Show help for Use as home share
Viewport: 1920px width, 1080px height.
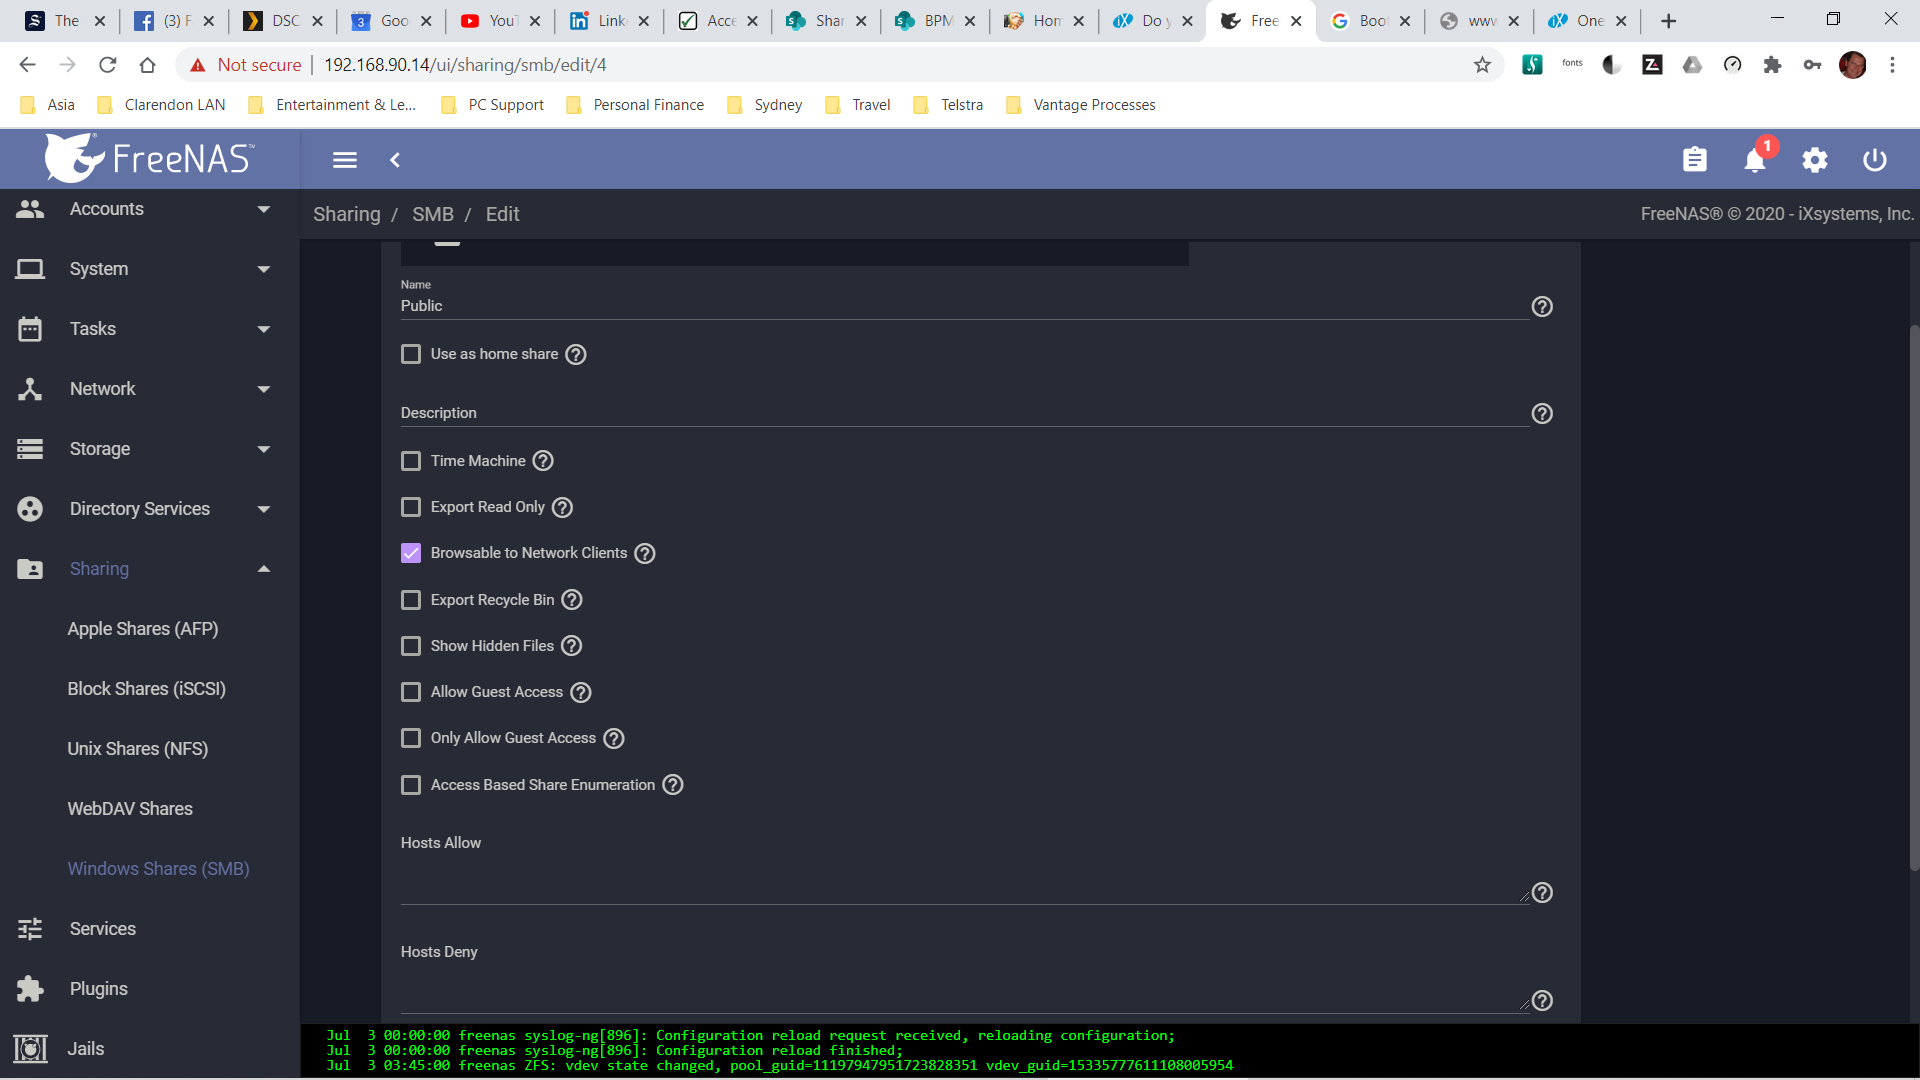coord(576,355)
